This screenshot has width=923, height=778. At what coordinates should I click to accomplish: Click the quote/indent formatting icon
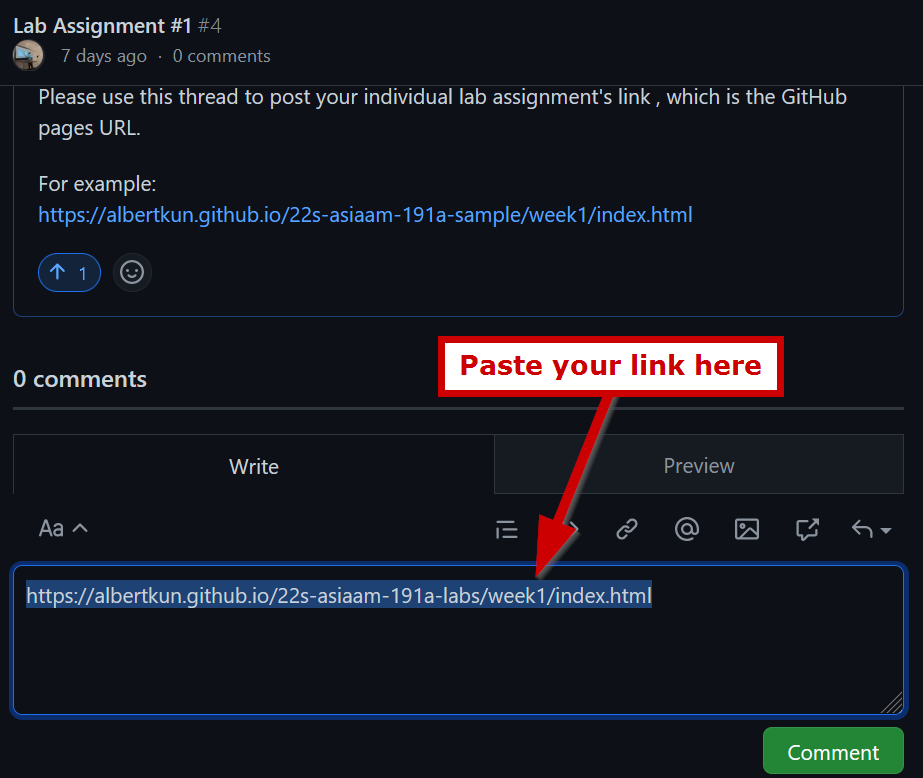[507, 529]
